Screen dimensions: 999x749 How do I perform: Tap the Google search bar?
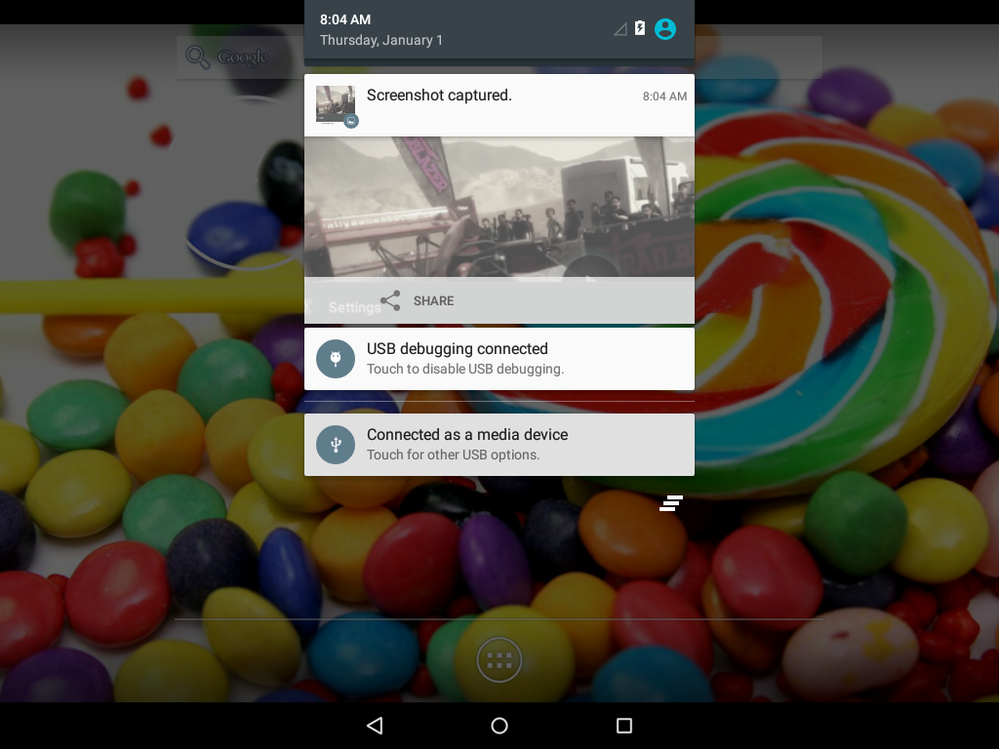click(x=499, y=57)
